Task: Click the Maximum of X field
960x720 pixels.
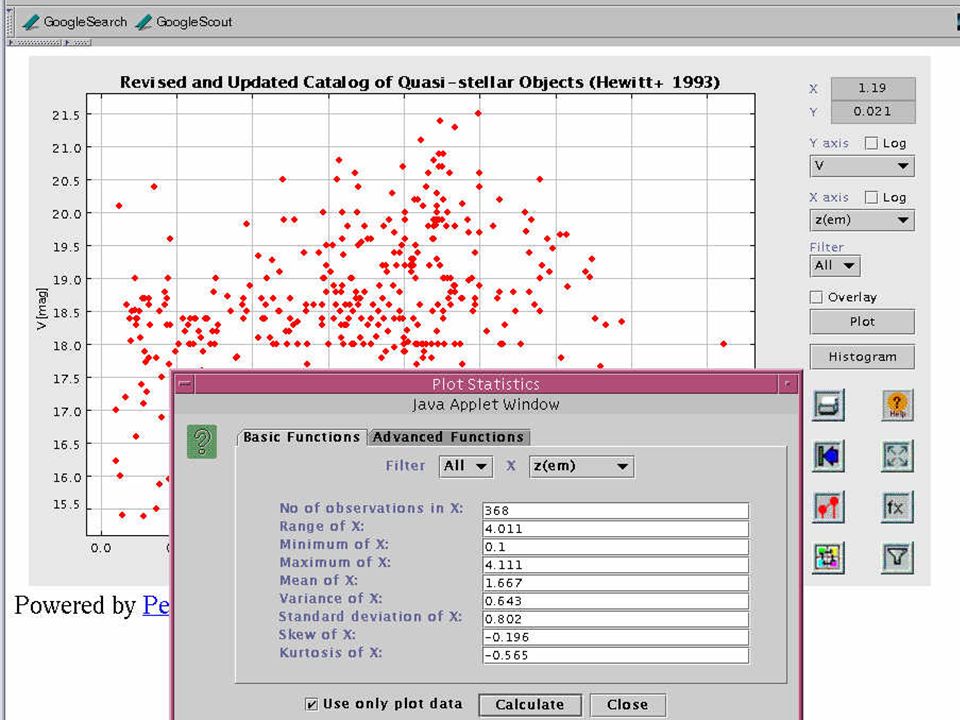Action: pyautogui.click(x=615, y=565)
